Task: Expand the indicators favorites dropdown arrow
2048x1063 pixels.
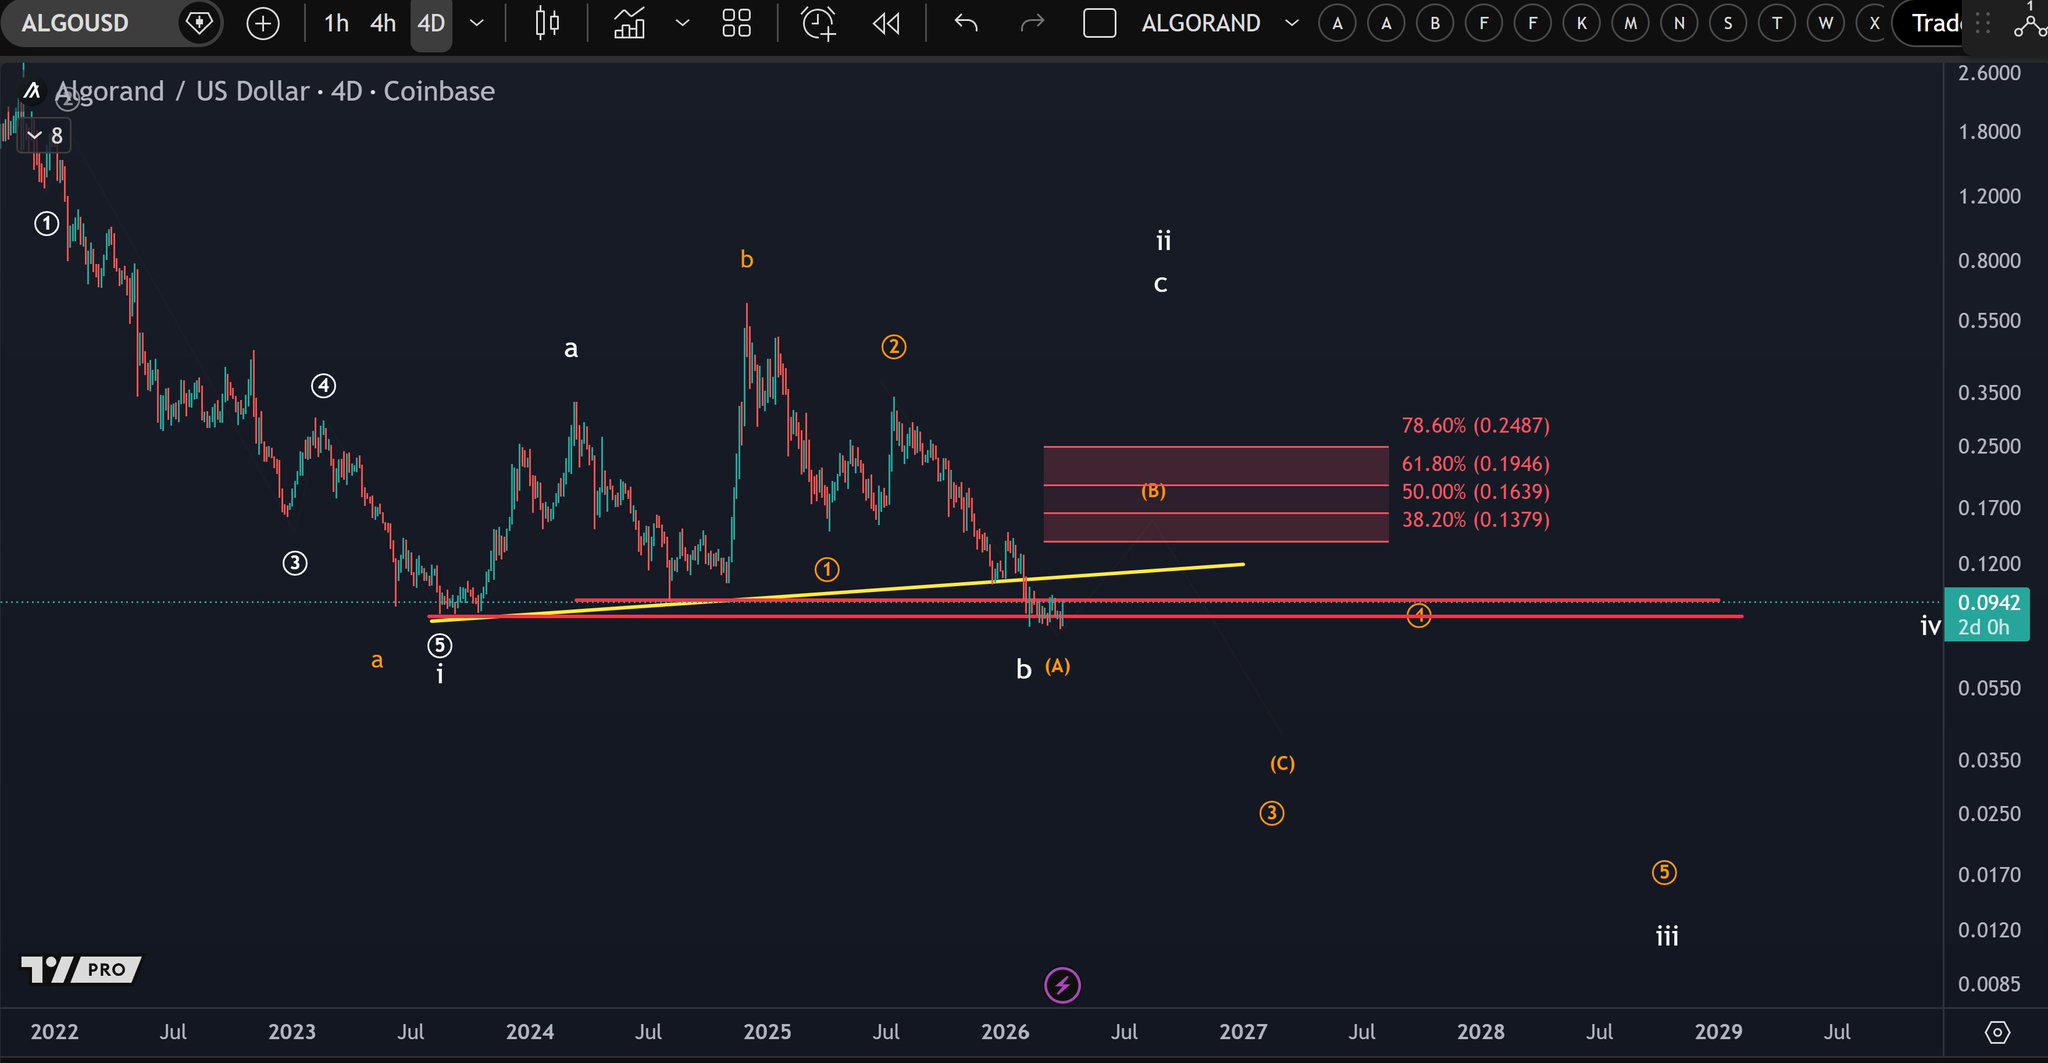Action: tap(682, 23)
